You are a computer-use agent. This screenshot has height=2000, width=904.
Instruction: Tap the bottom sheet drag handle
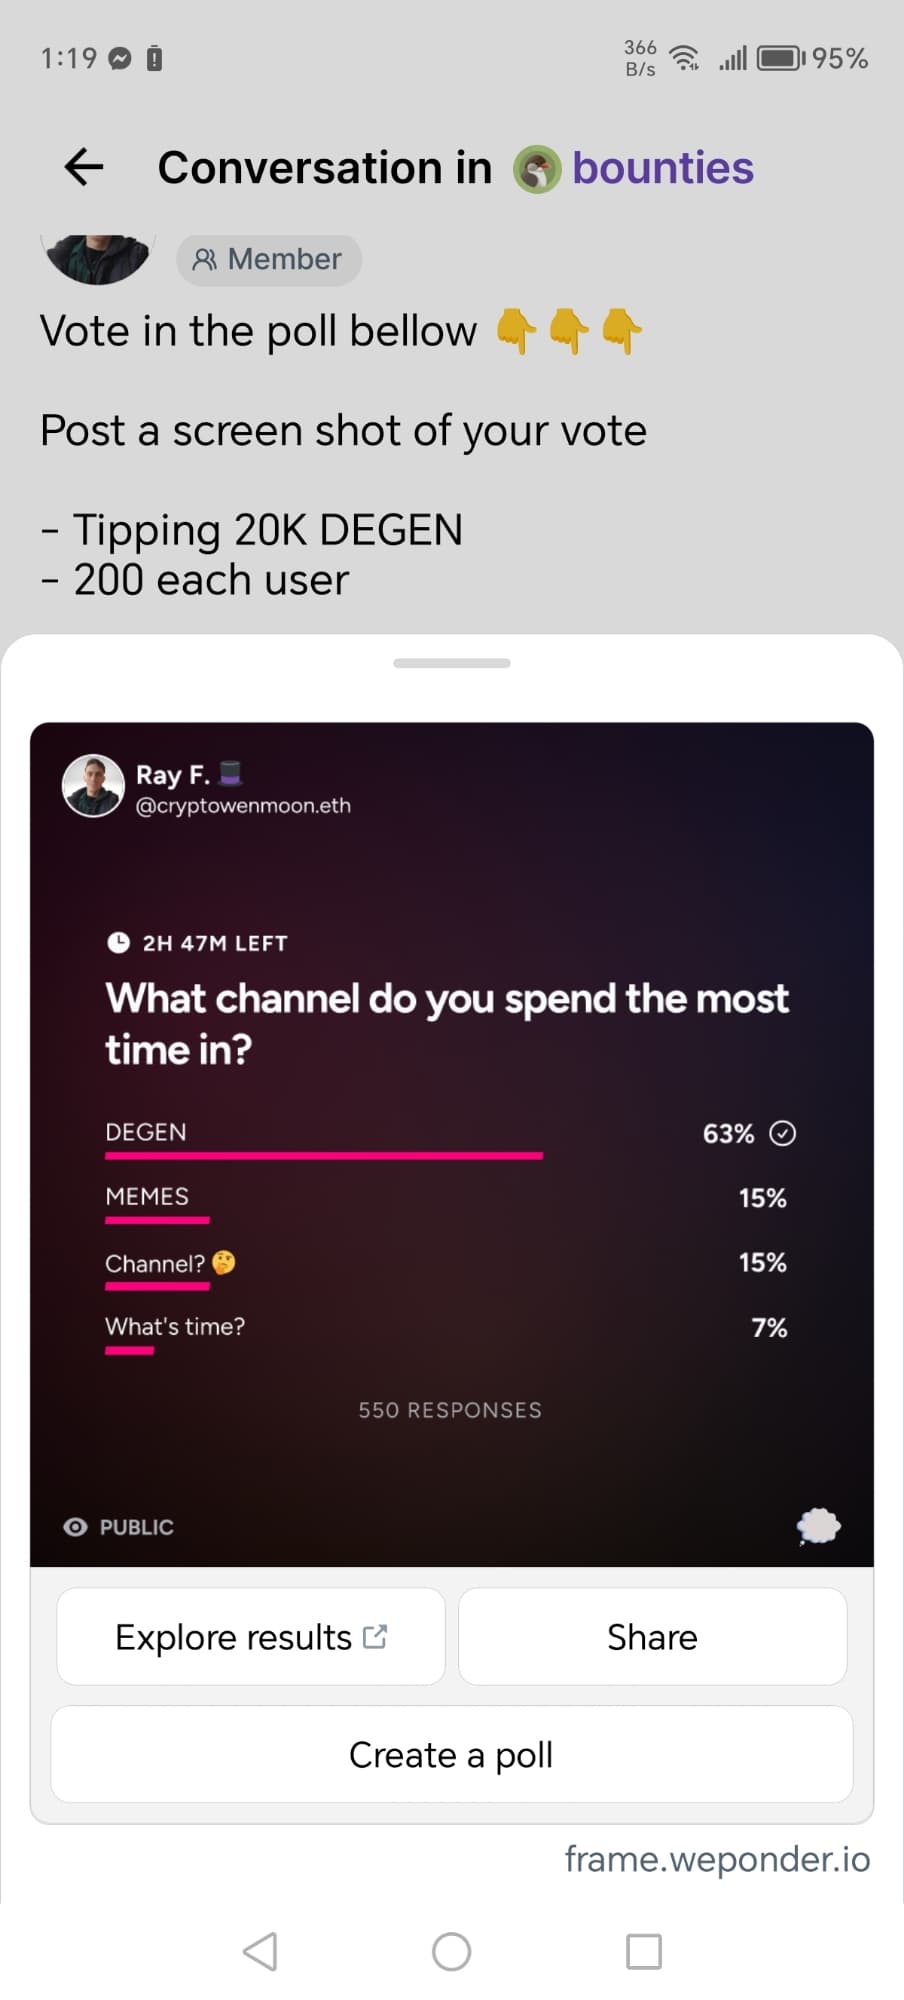coord(452,663)
